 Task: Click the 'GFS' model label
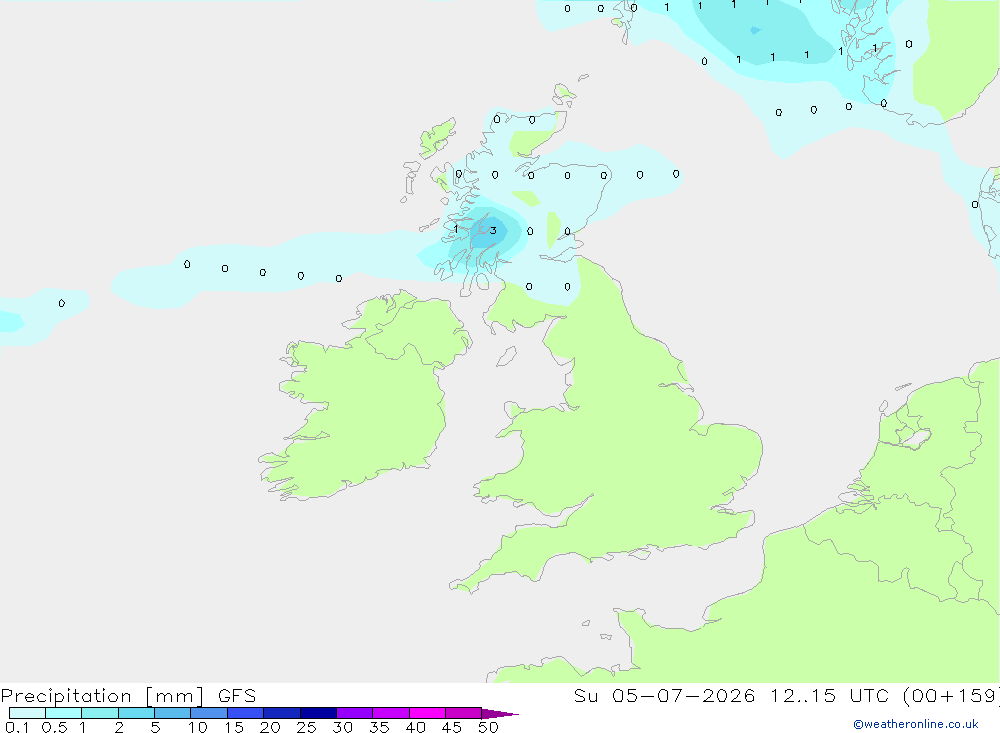pos(237,695)
